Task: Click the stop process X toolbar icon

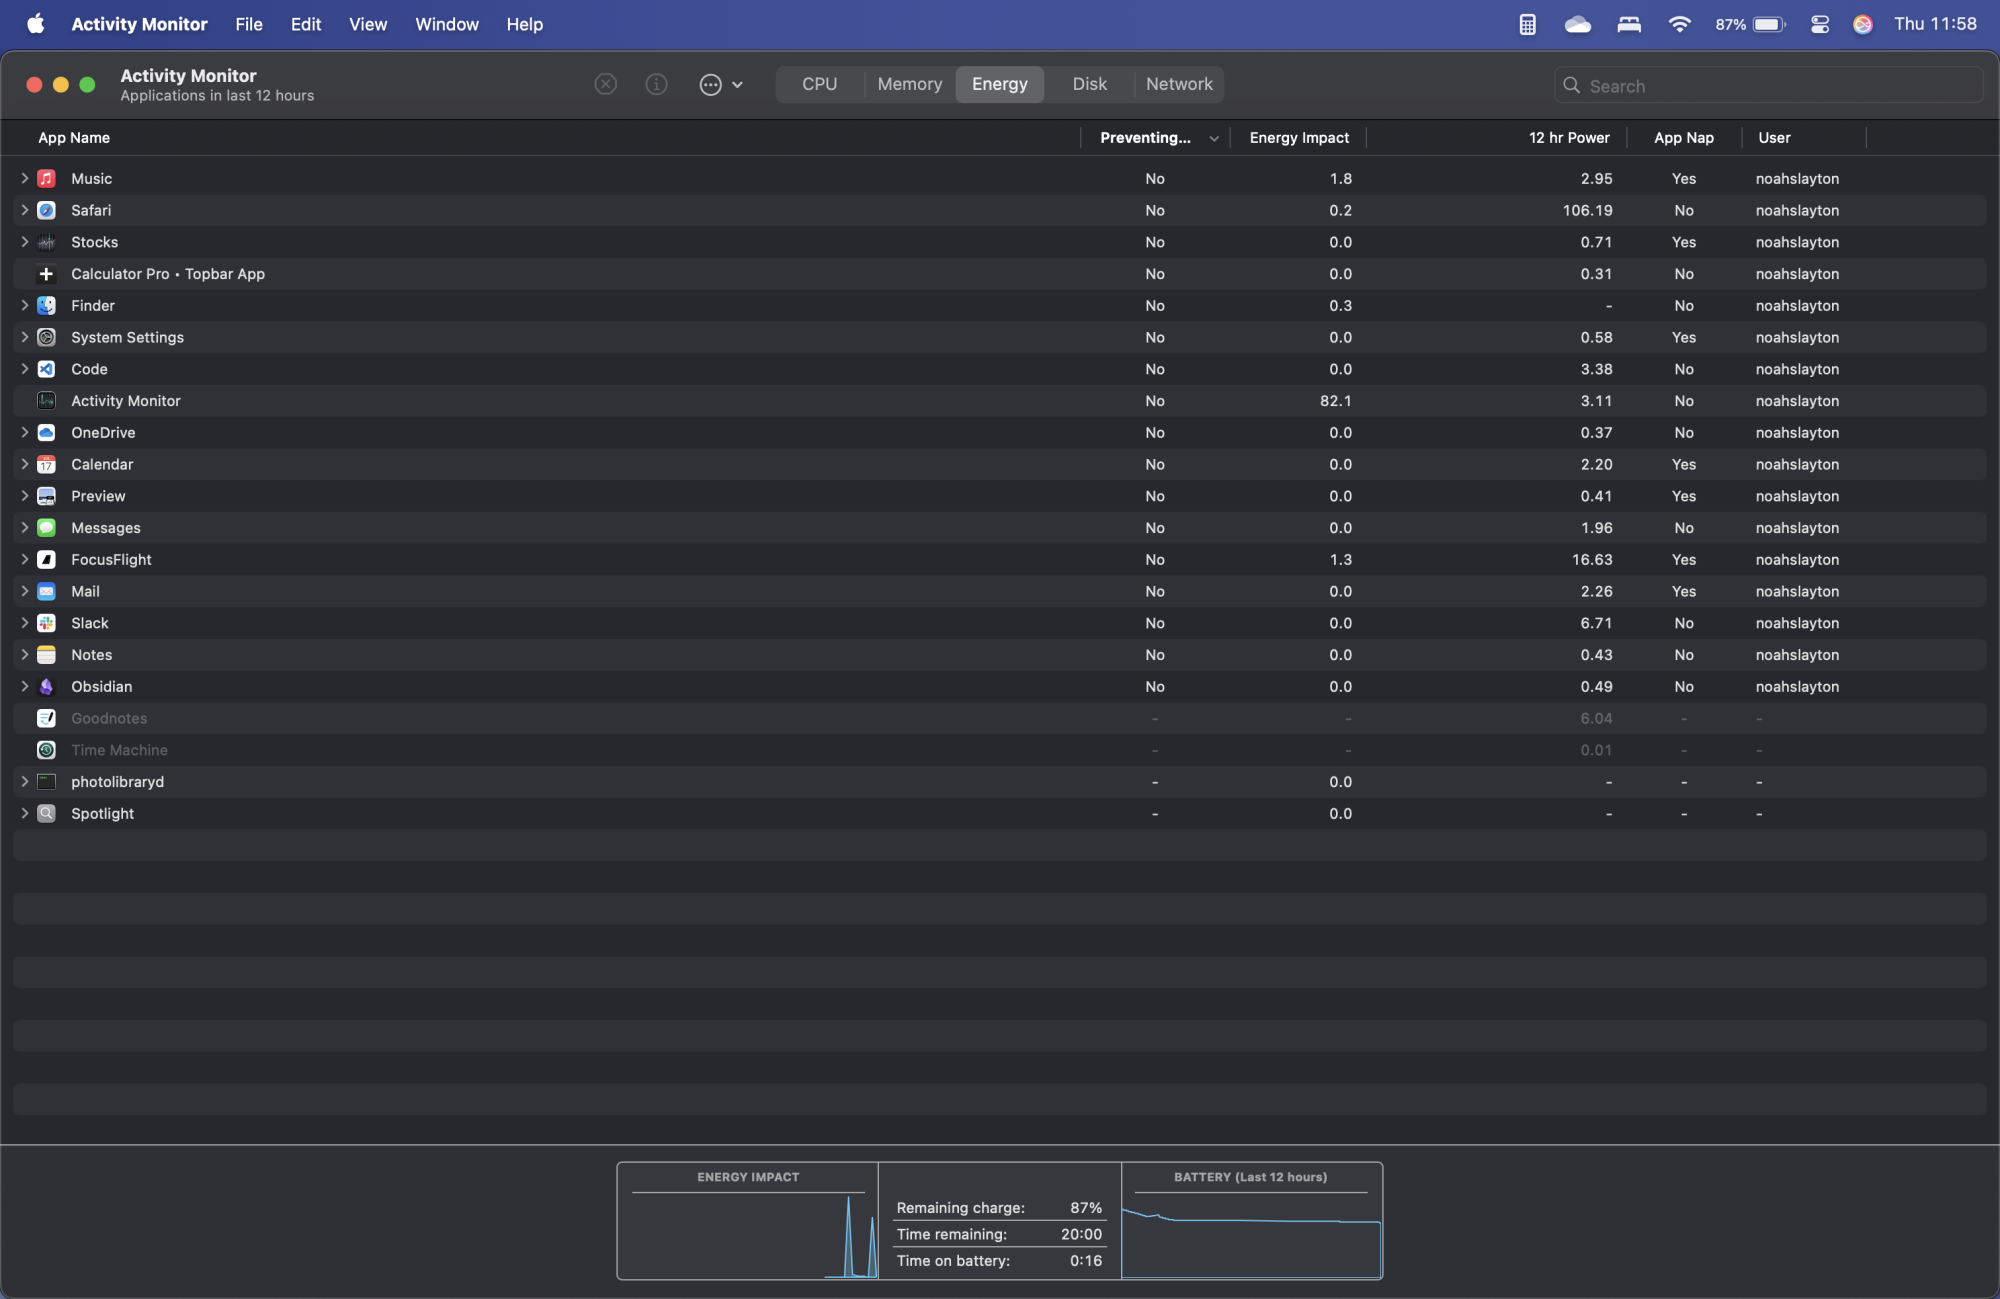Action: (605, 85)
